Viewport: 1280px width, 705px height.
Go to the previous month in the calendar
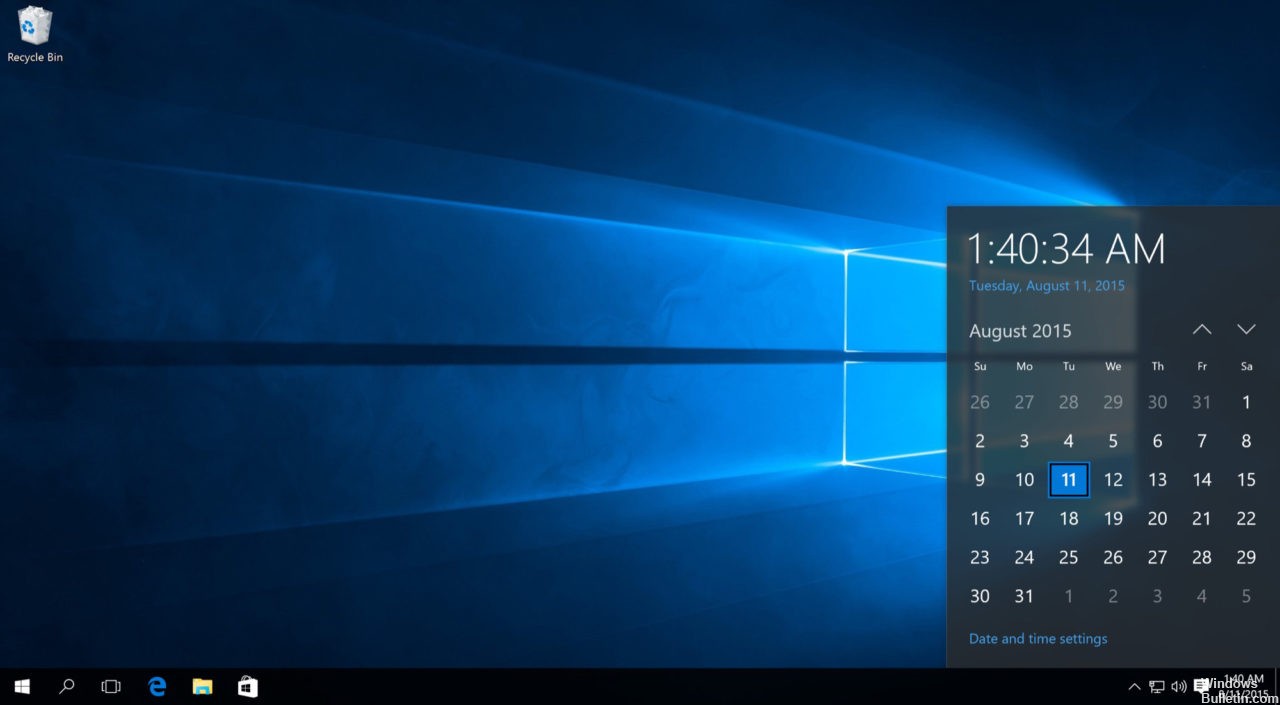[x=1201, y=328]
